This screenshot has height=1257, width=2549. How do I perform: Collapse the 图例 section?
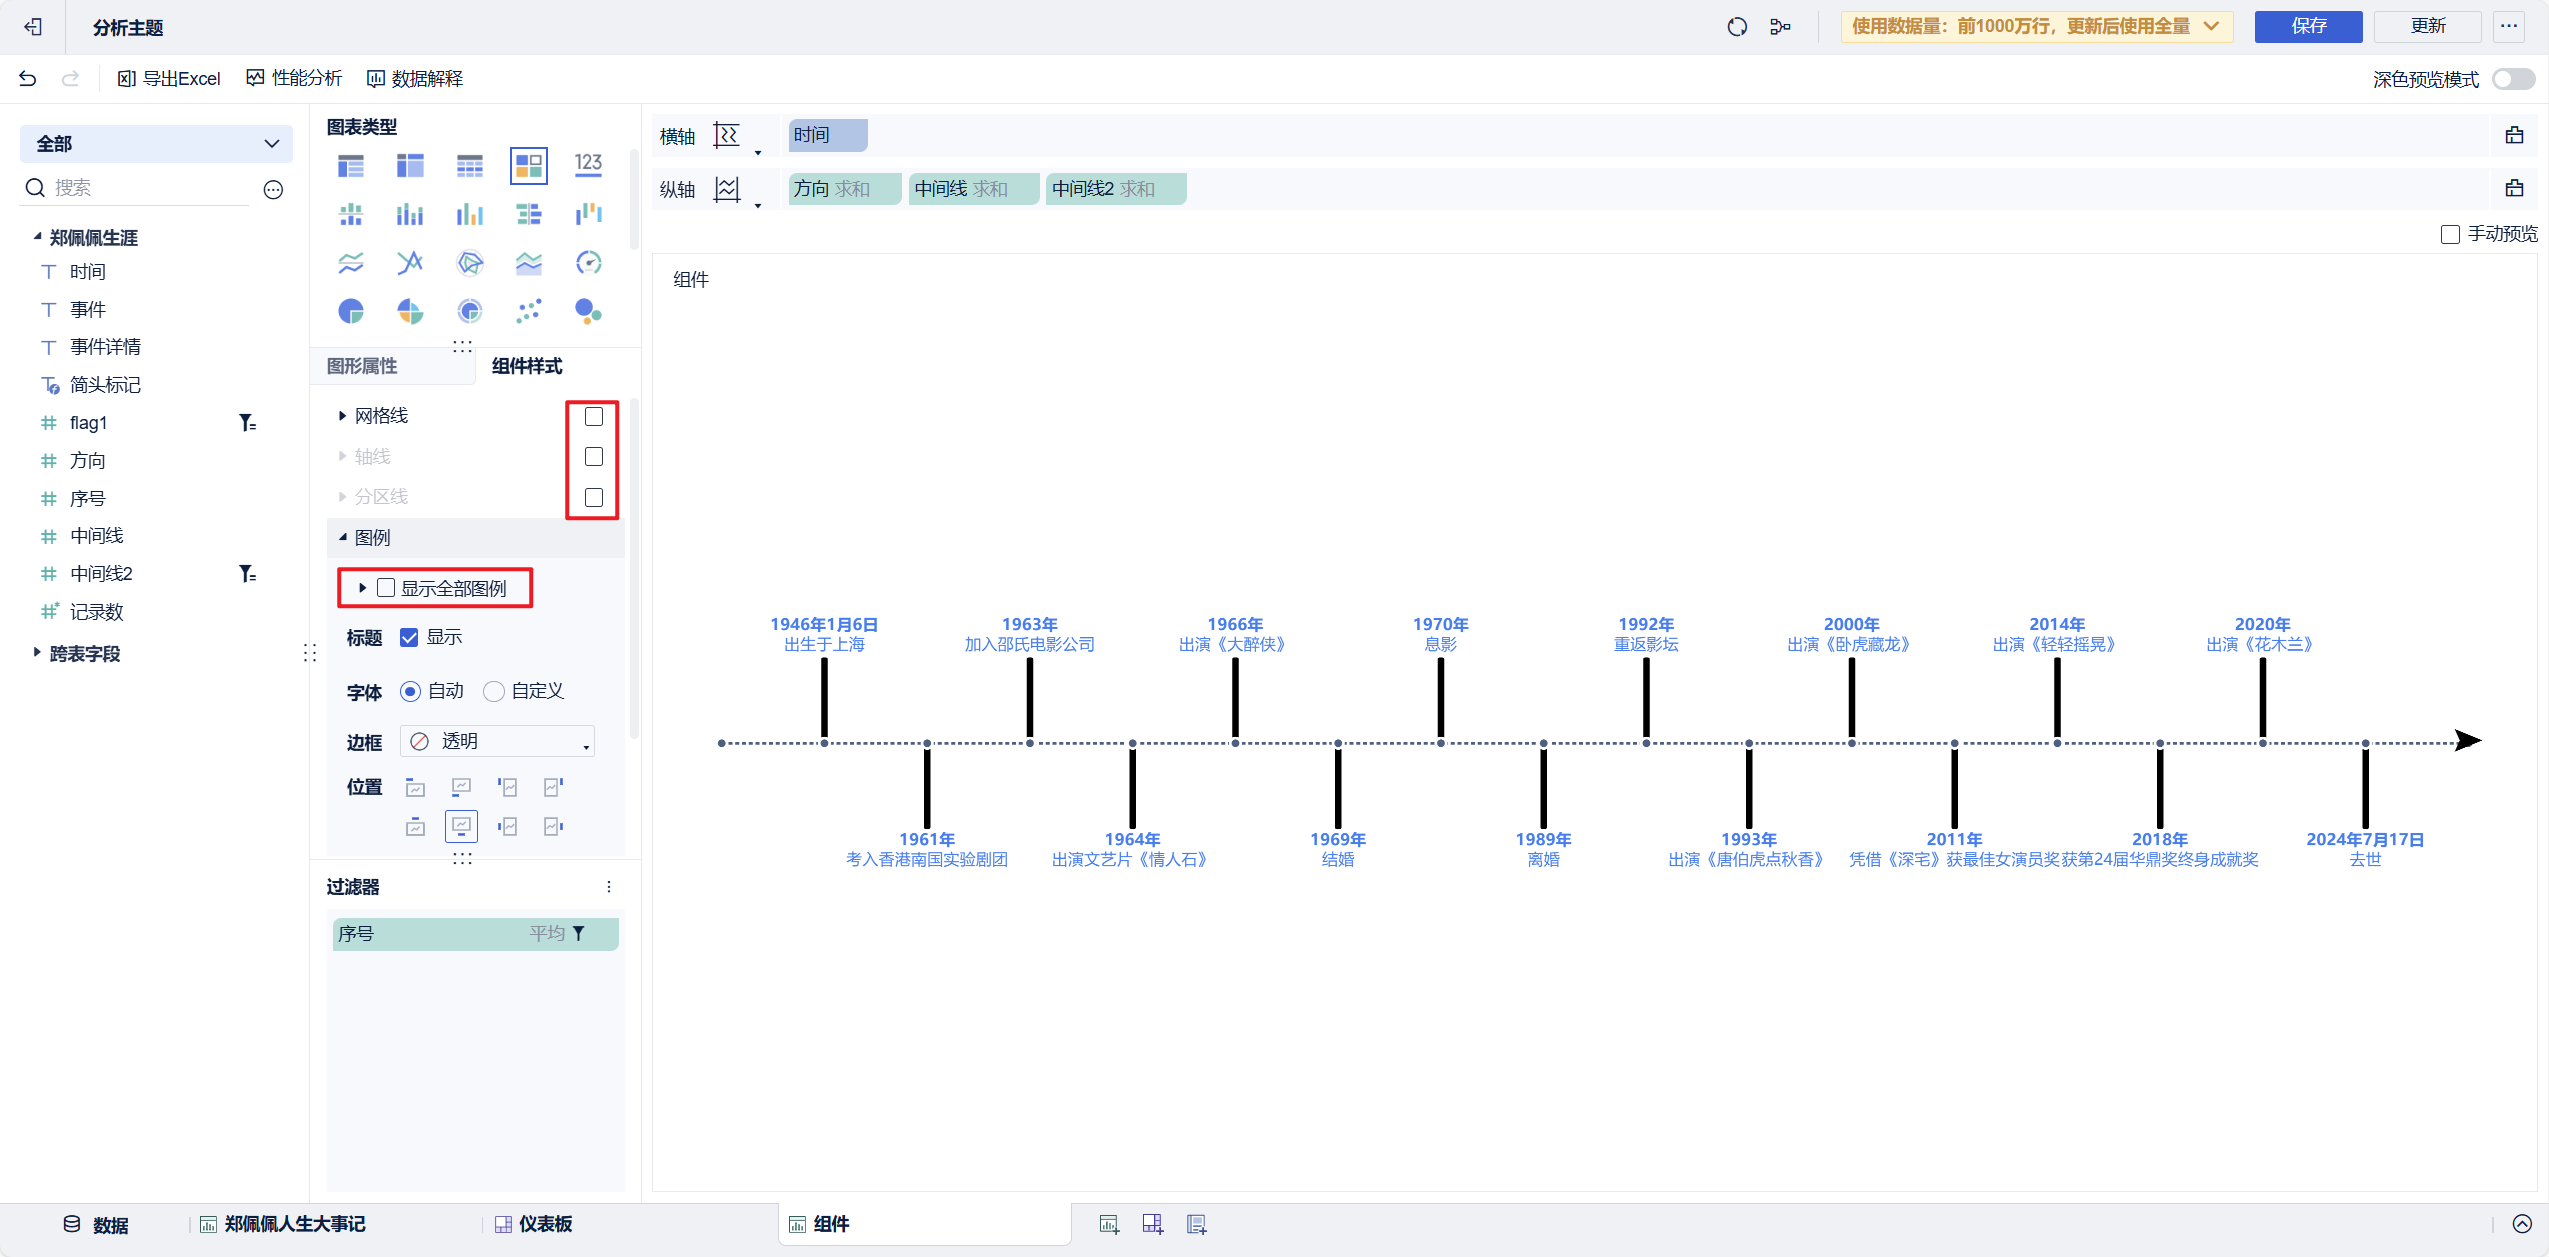coord(342,537)
